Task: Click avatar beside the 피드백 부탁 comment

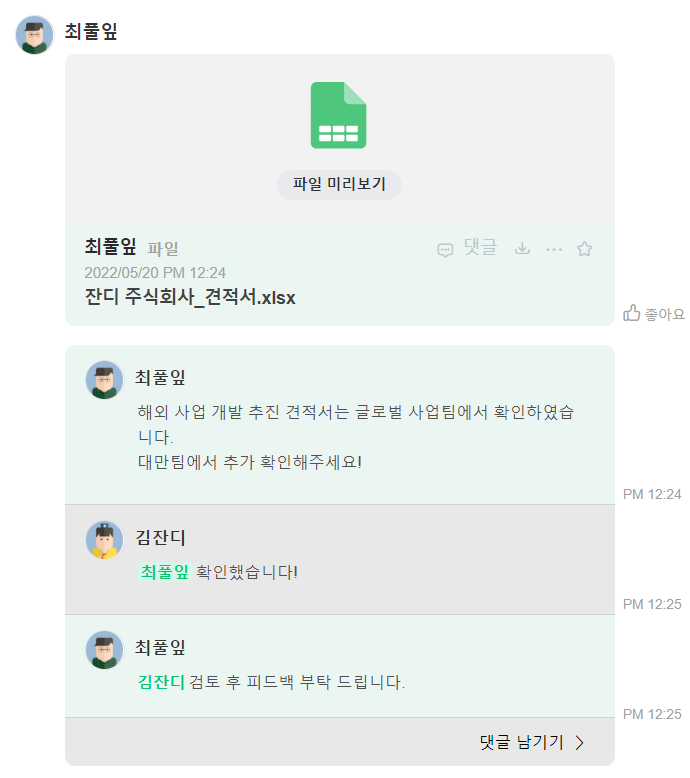Action: click(x=104, y=650)
